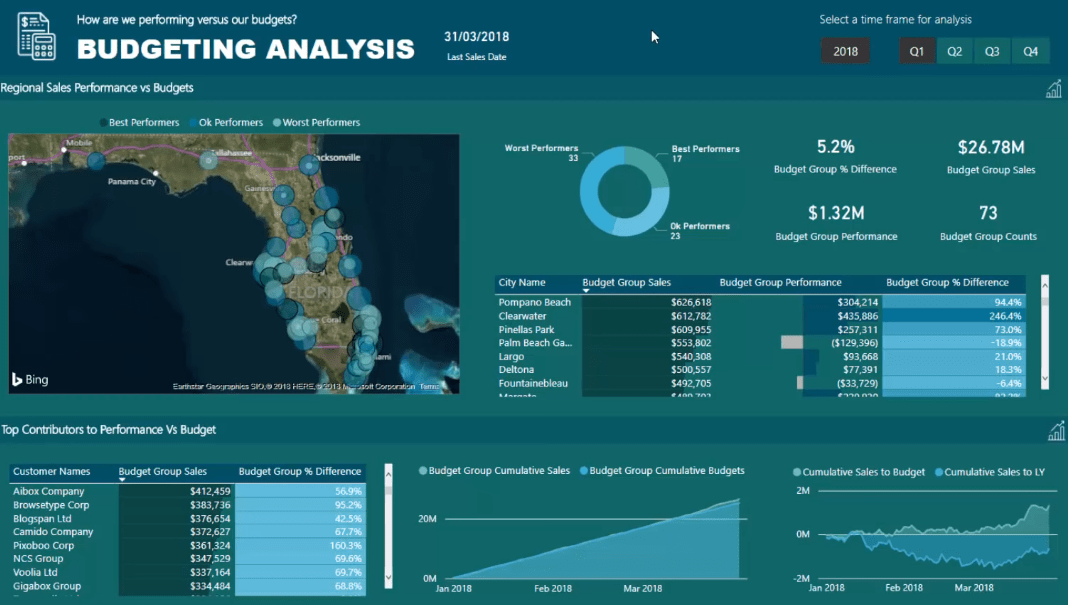Sort by City Name column header
The width and height of the screenshot is (1068, 605).
(x=522, y=283)
